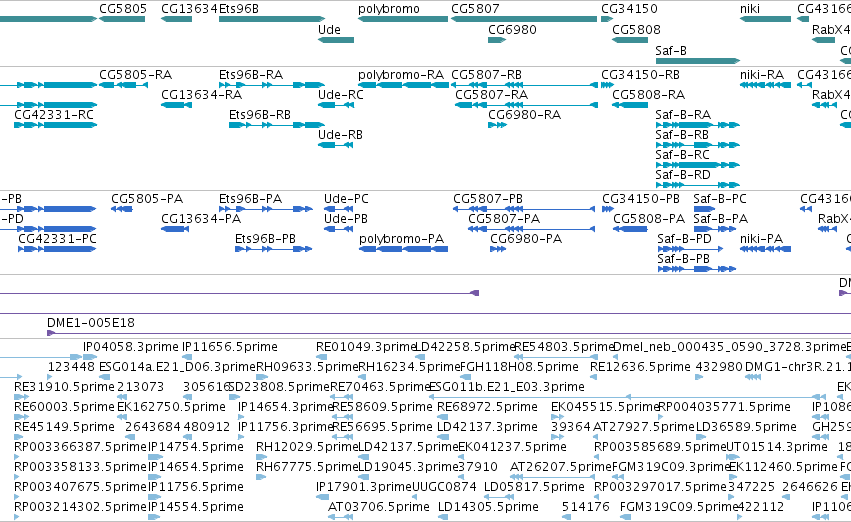Screen dimensions: 851x522
Task: Select the RE54803.5prime EST label
Action: [x=564, y=347]
